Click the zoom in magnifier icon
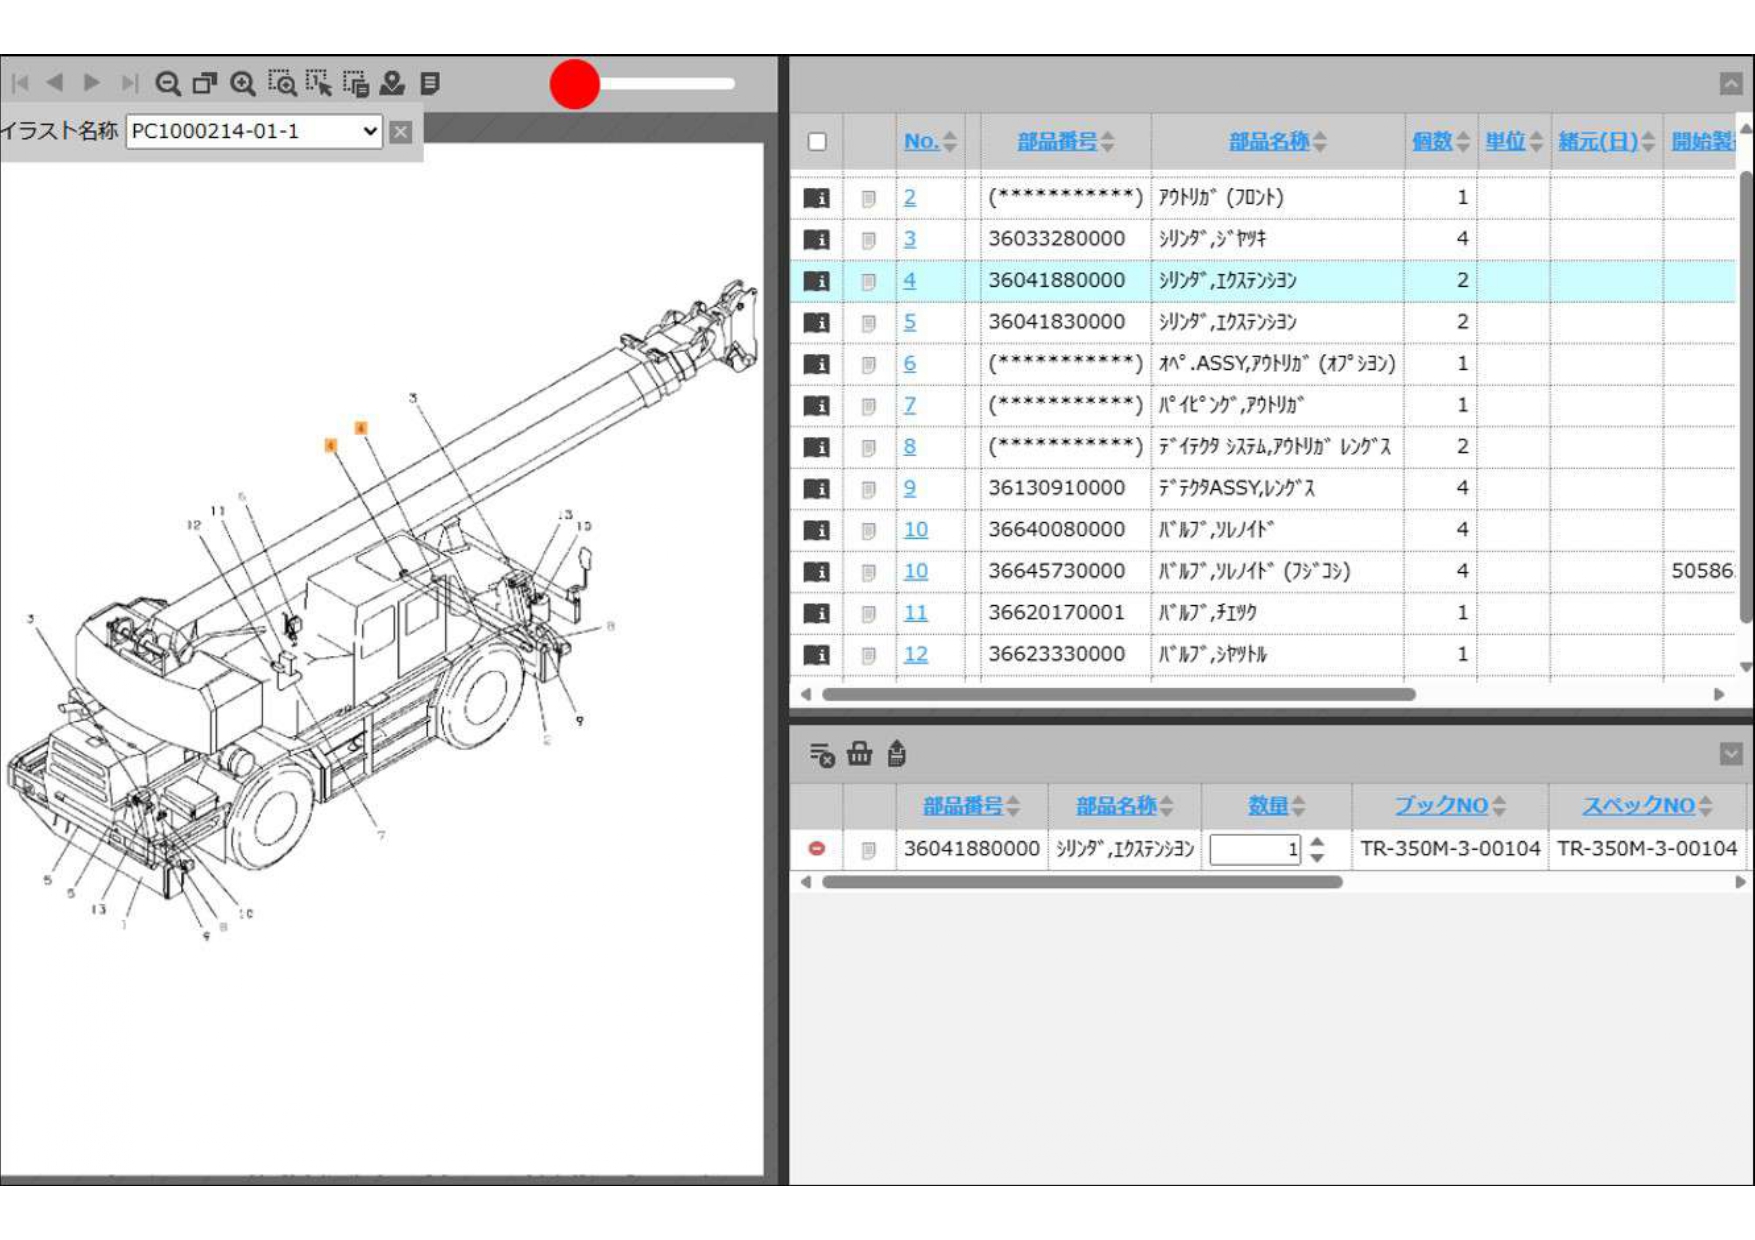Screen dimensions: 1755x1240 click(243, 83)
